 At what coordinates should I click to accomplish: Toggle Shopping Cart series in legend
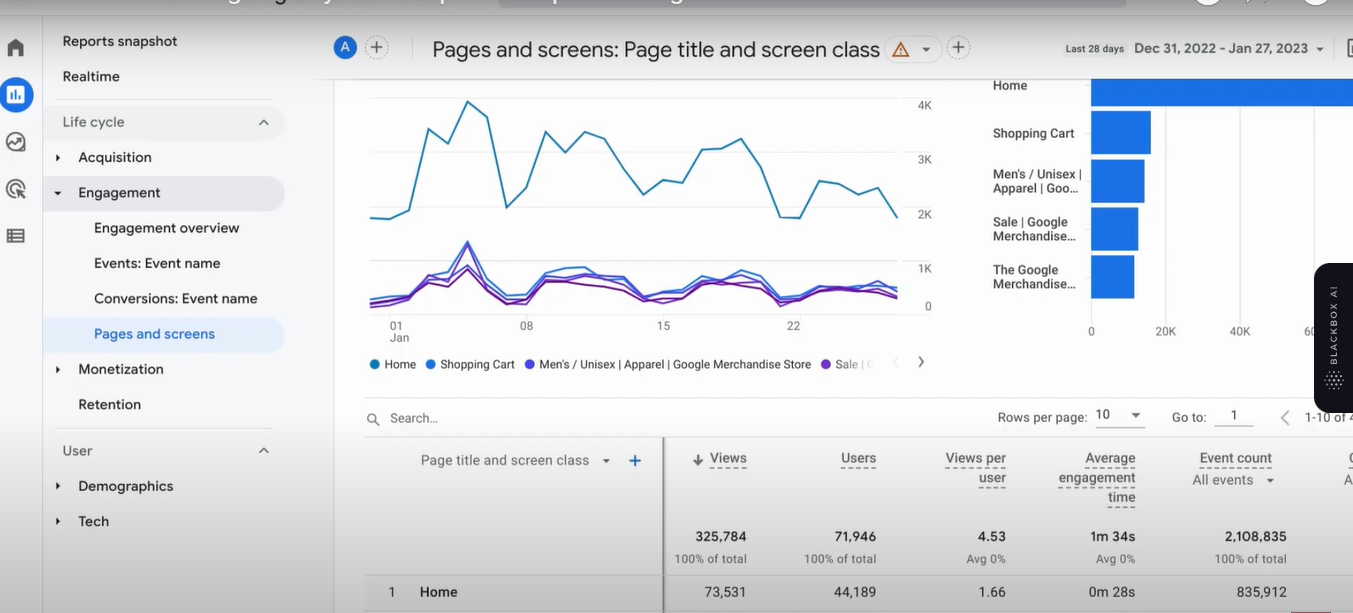[470, 365]
